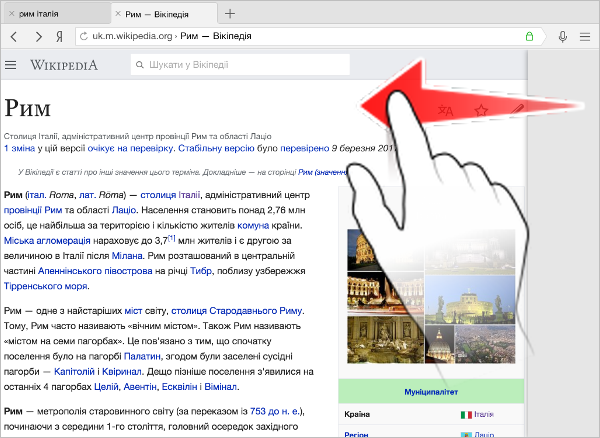Click the Wikipedia logo
This screenshot has width=600, height=438.
tap(64, 65)
